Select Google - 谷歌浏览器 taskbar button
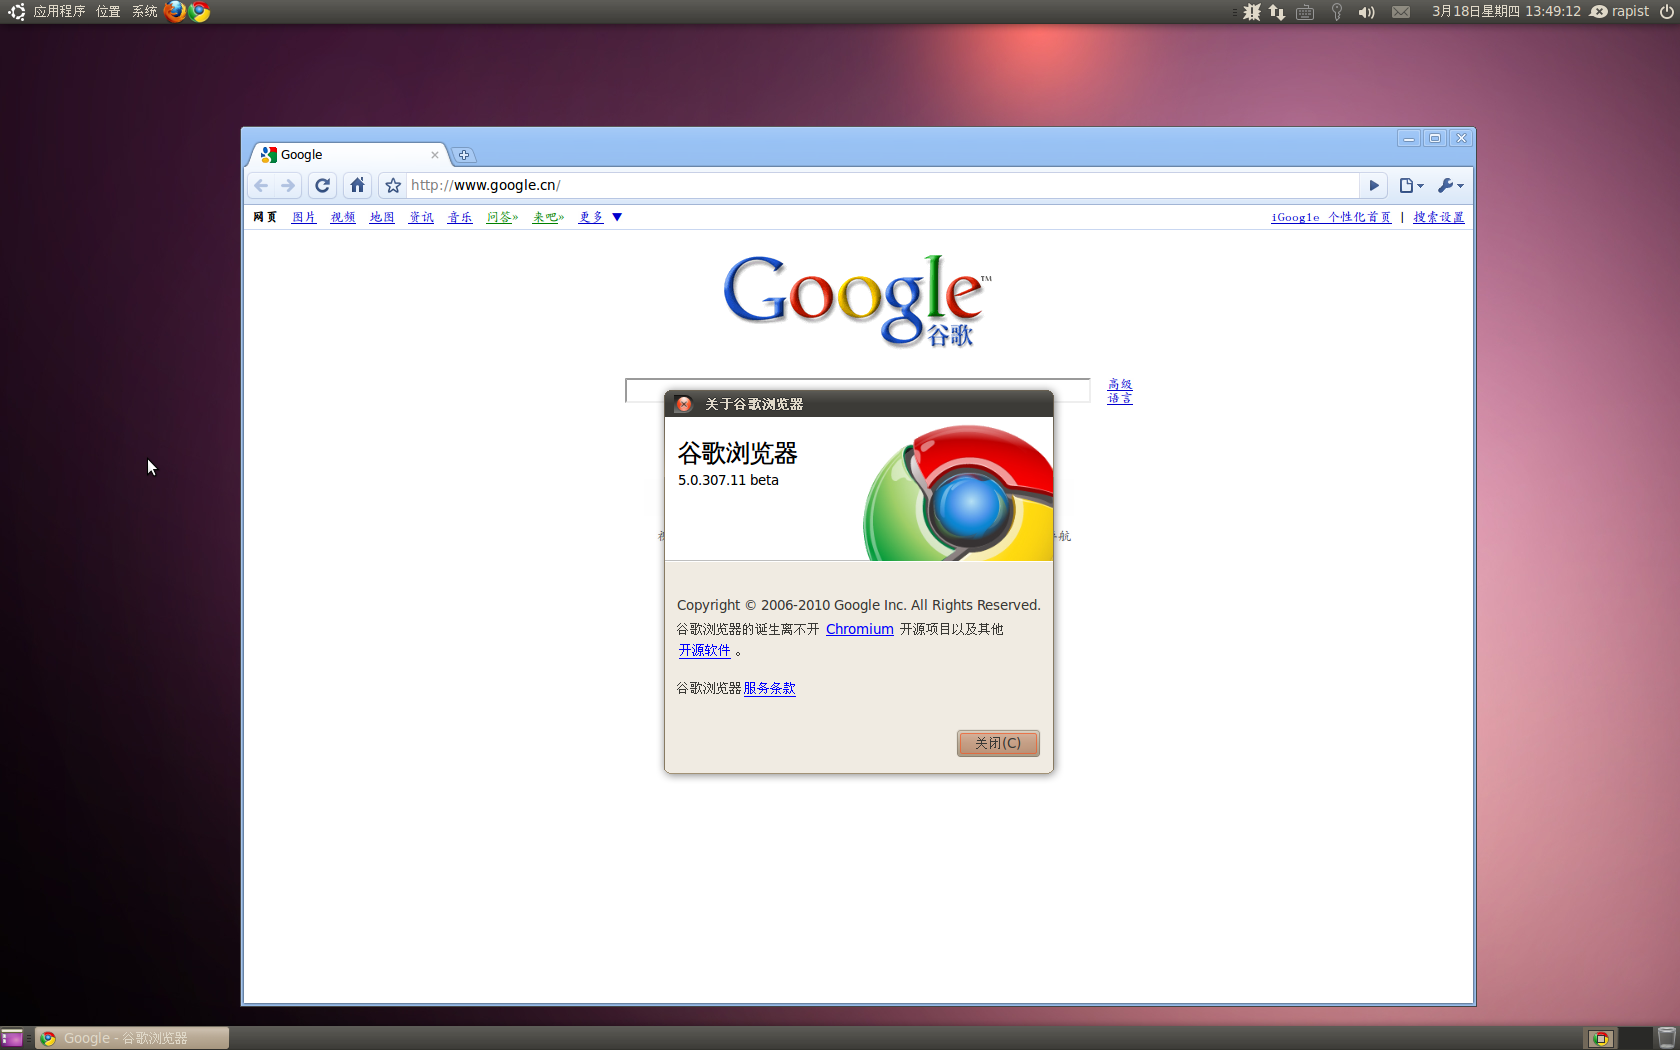 (x=132, y=1038)
